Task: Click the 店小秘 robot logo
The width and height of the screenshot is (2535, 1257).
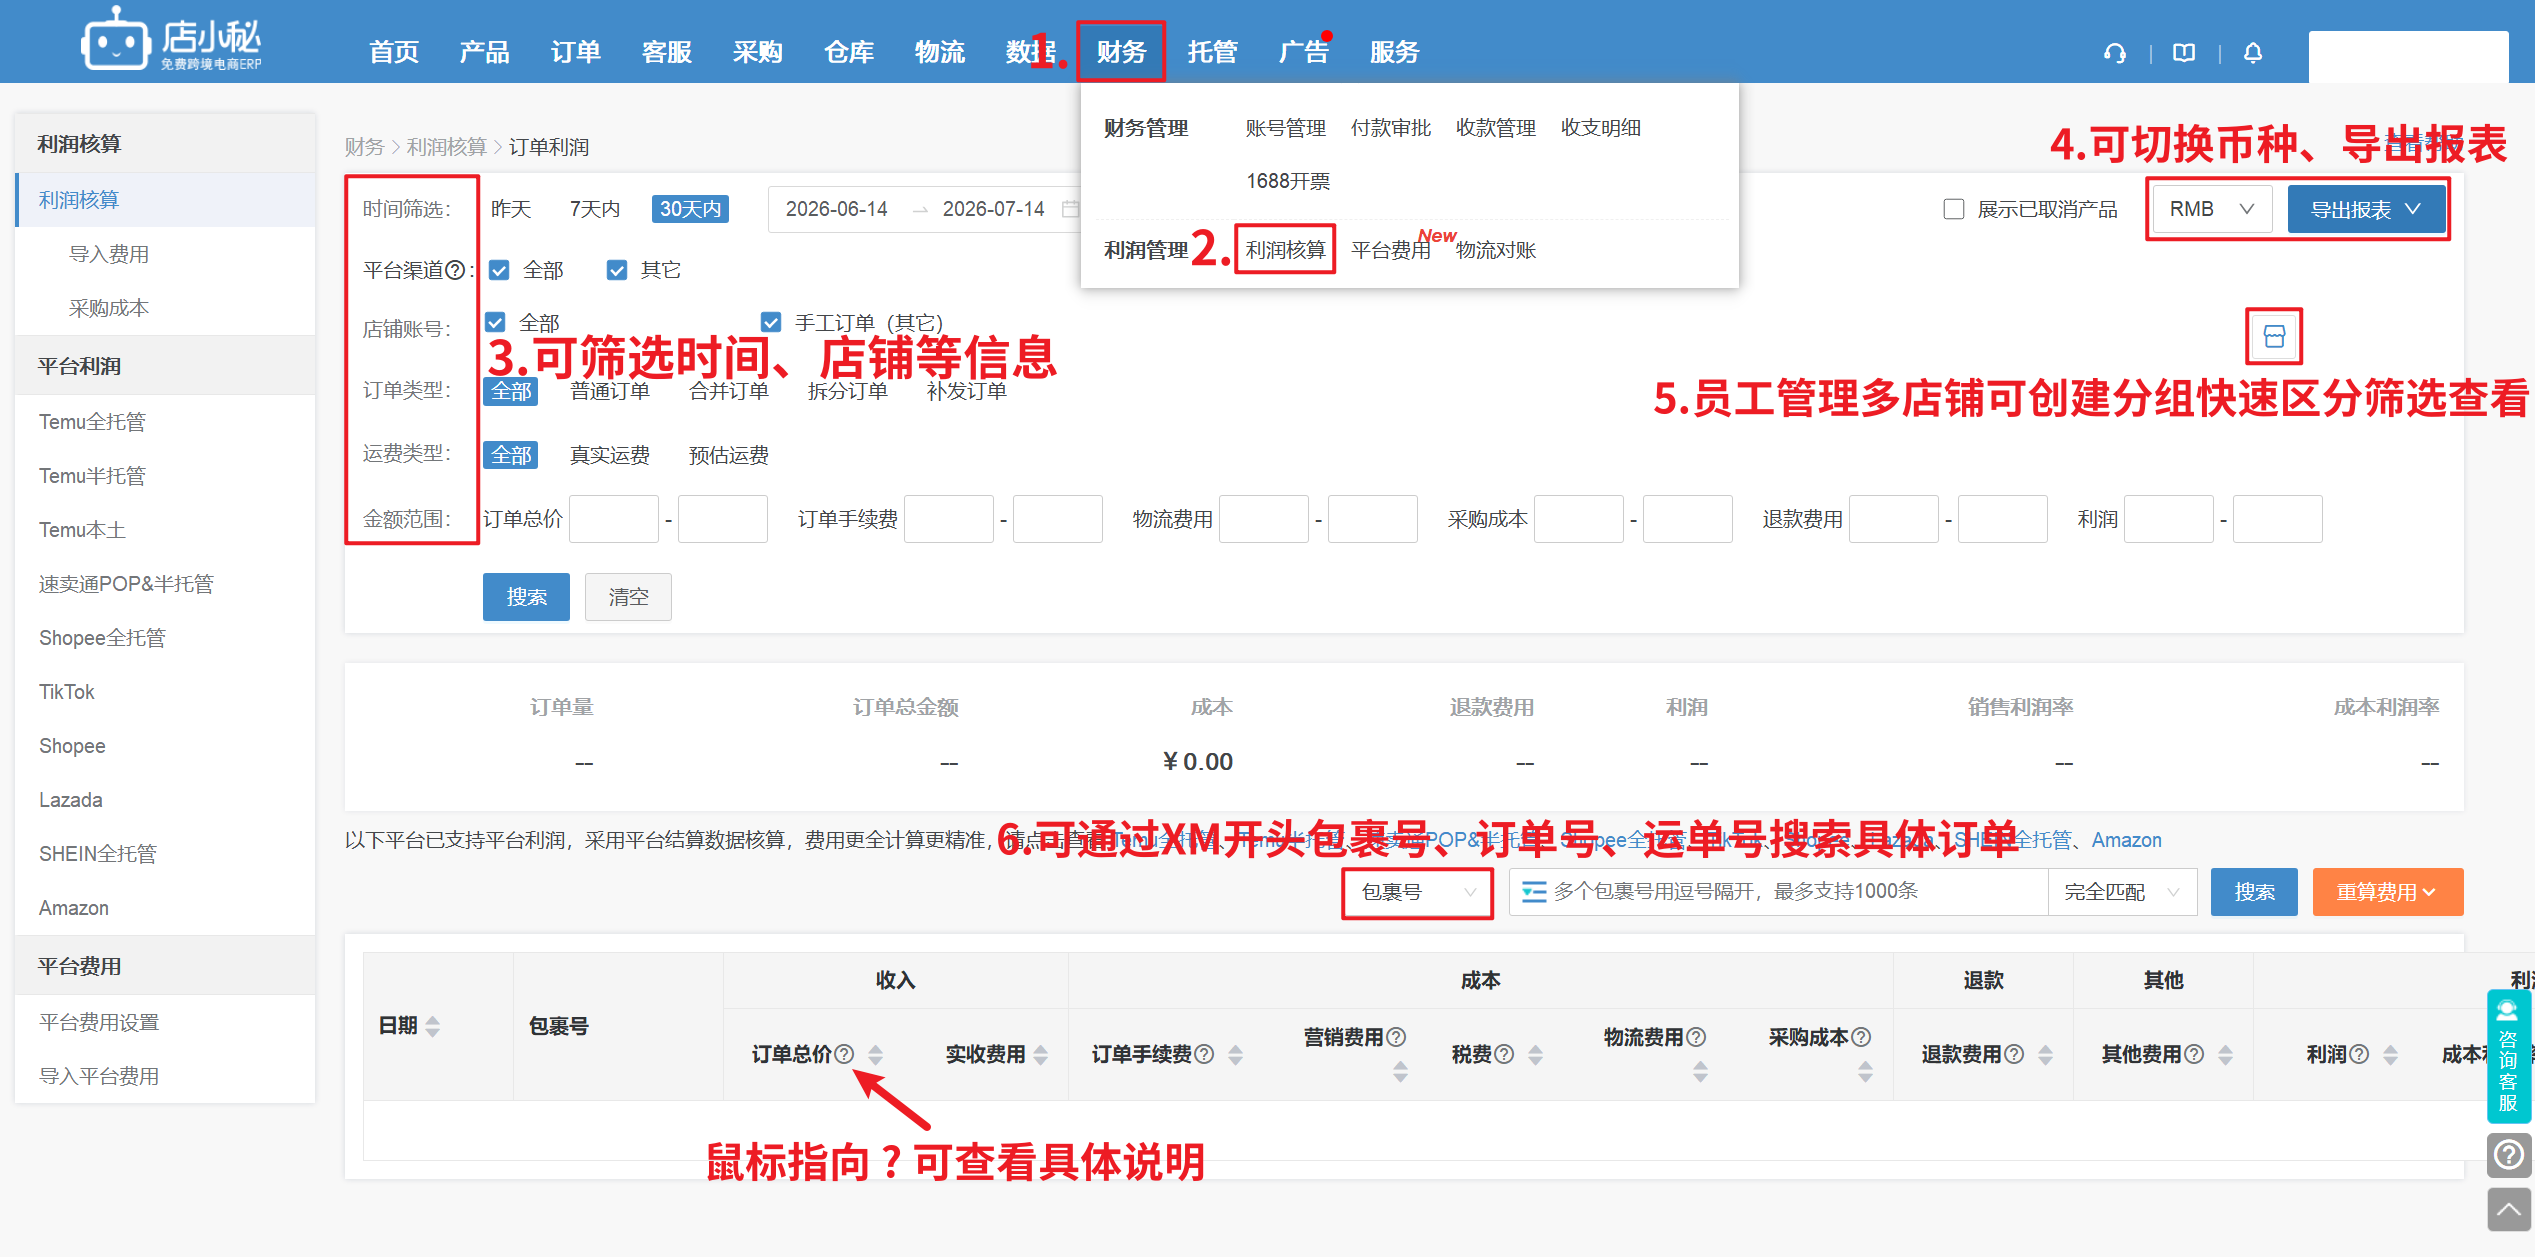Action: tap(170, 40)
